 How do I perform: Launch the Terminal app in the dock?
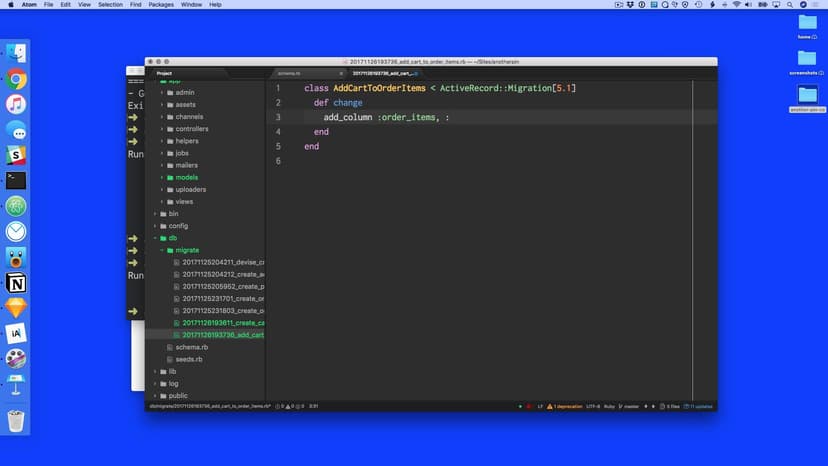[16, 181]
